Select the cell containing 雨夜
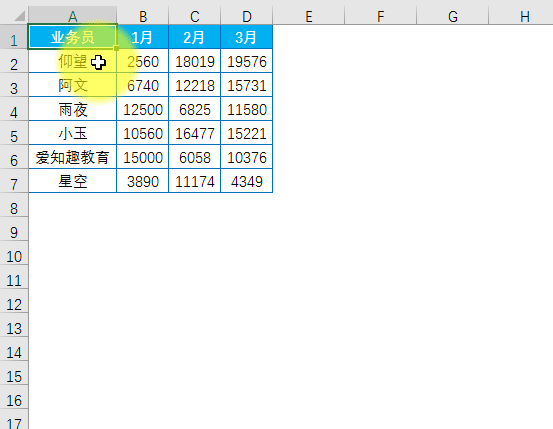 (72, 109)
